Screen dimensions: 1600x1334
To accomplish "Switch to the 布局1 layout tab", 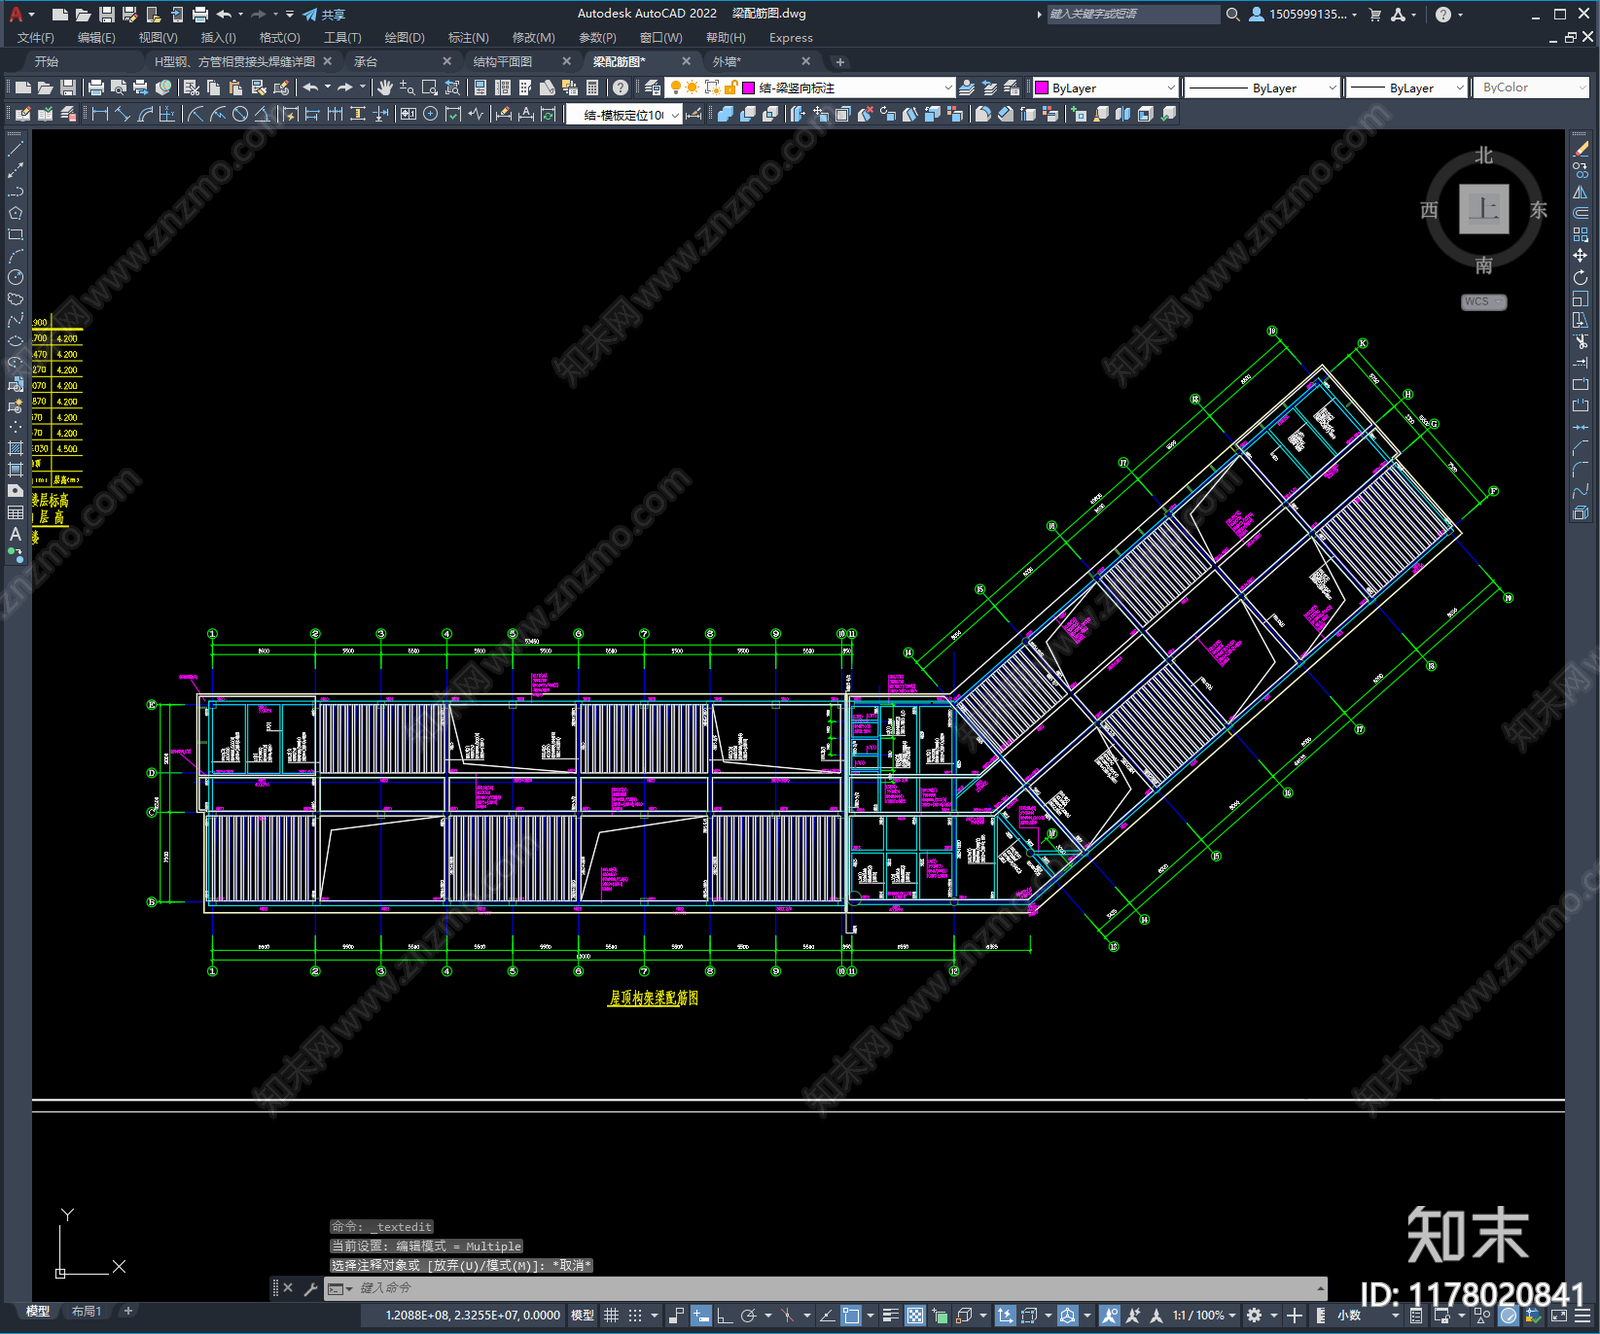I will tap(87, 1311).
